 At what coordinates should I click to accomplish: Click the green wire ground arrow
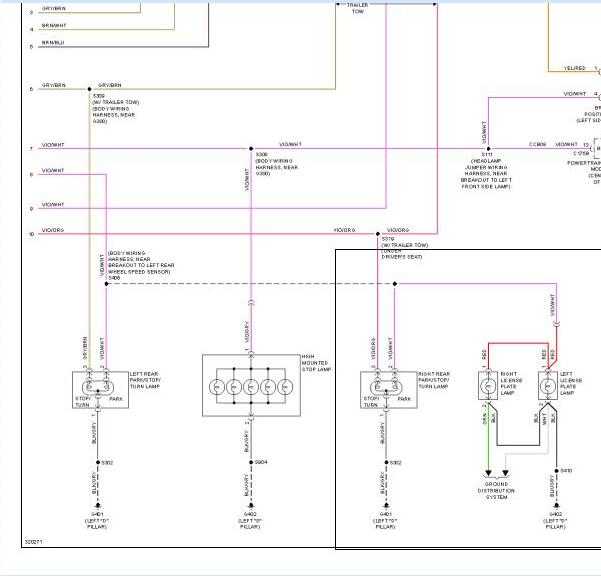488,473
